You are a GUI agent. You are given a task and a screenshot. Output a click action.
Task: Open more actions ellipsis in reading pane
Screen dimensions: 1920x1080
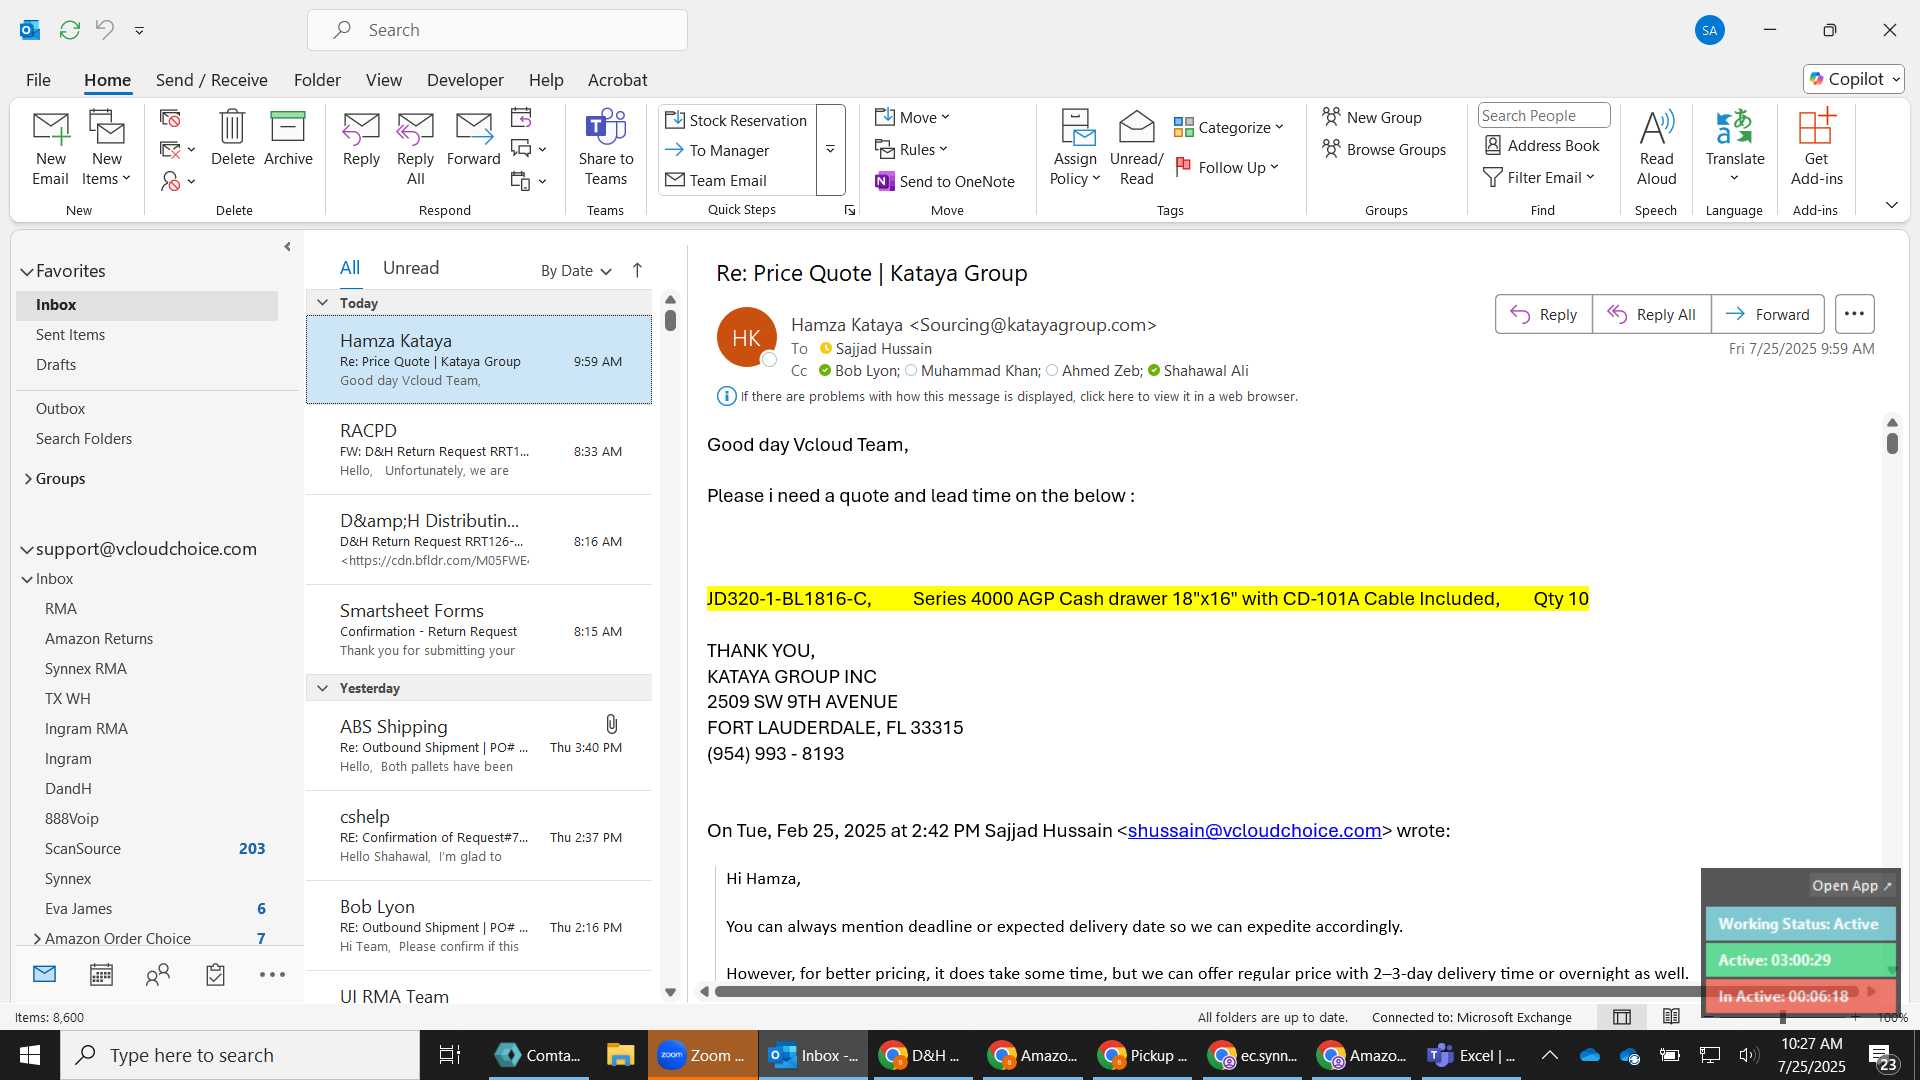1854,314
